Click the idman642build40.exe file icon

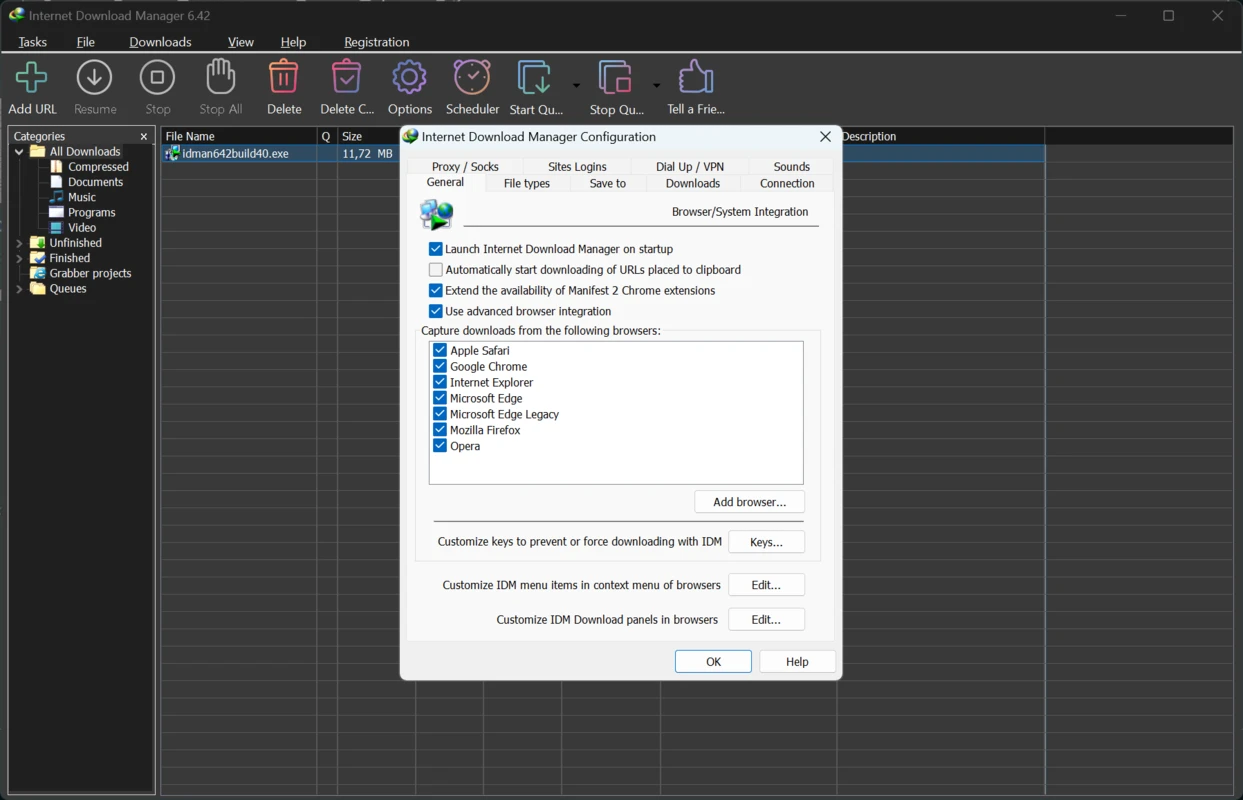click(173, 153)
